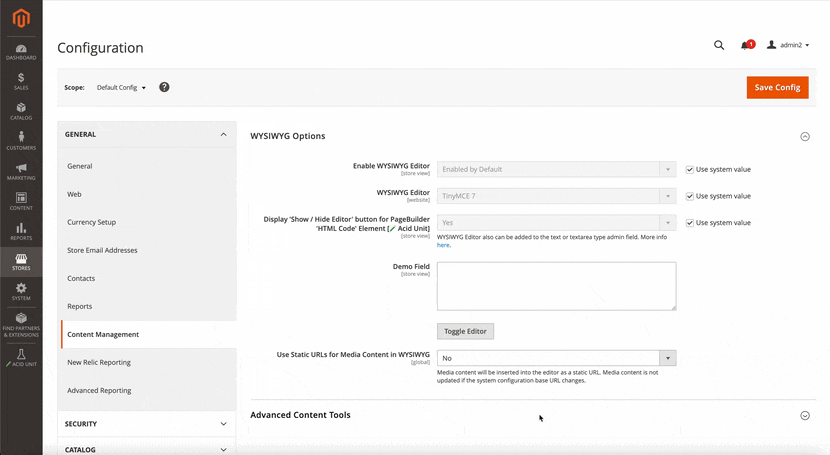Click the Save Config button

777,87
